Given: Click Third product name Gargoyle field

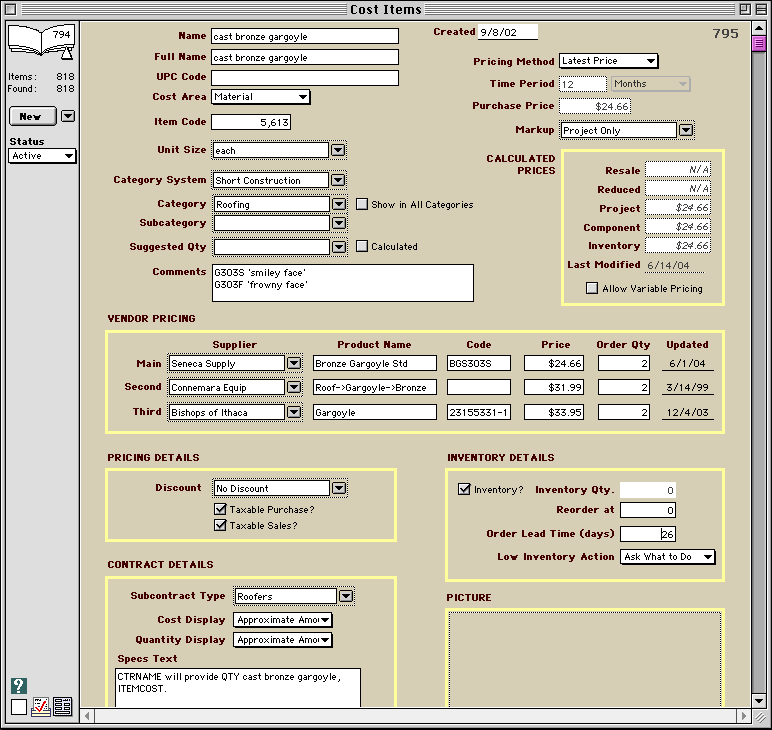Looking at the screenshot, I should click(x=375, y=412).
